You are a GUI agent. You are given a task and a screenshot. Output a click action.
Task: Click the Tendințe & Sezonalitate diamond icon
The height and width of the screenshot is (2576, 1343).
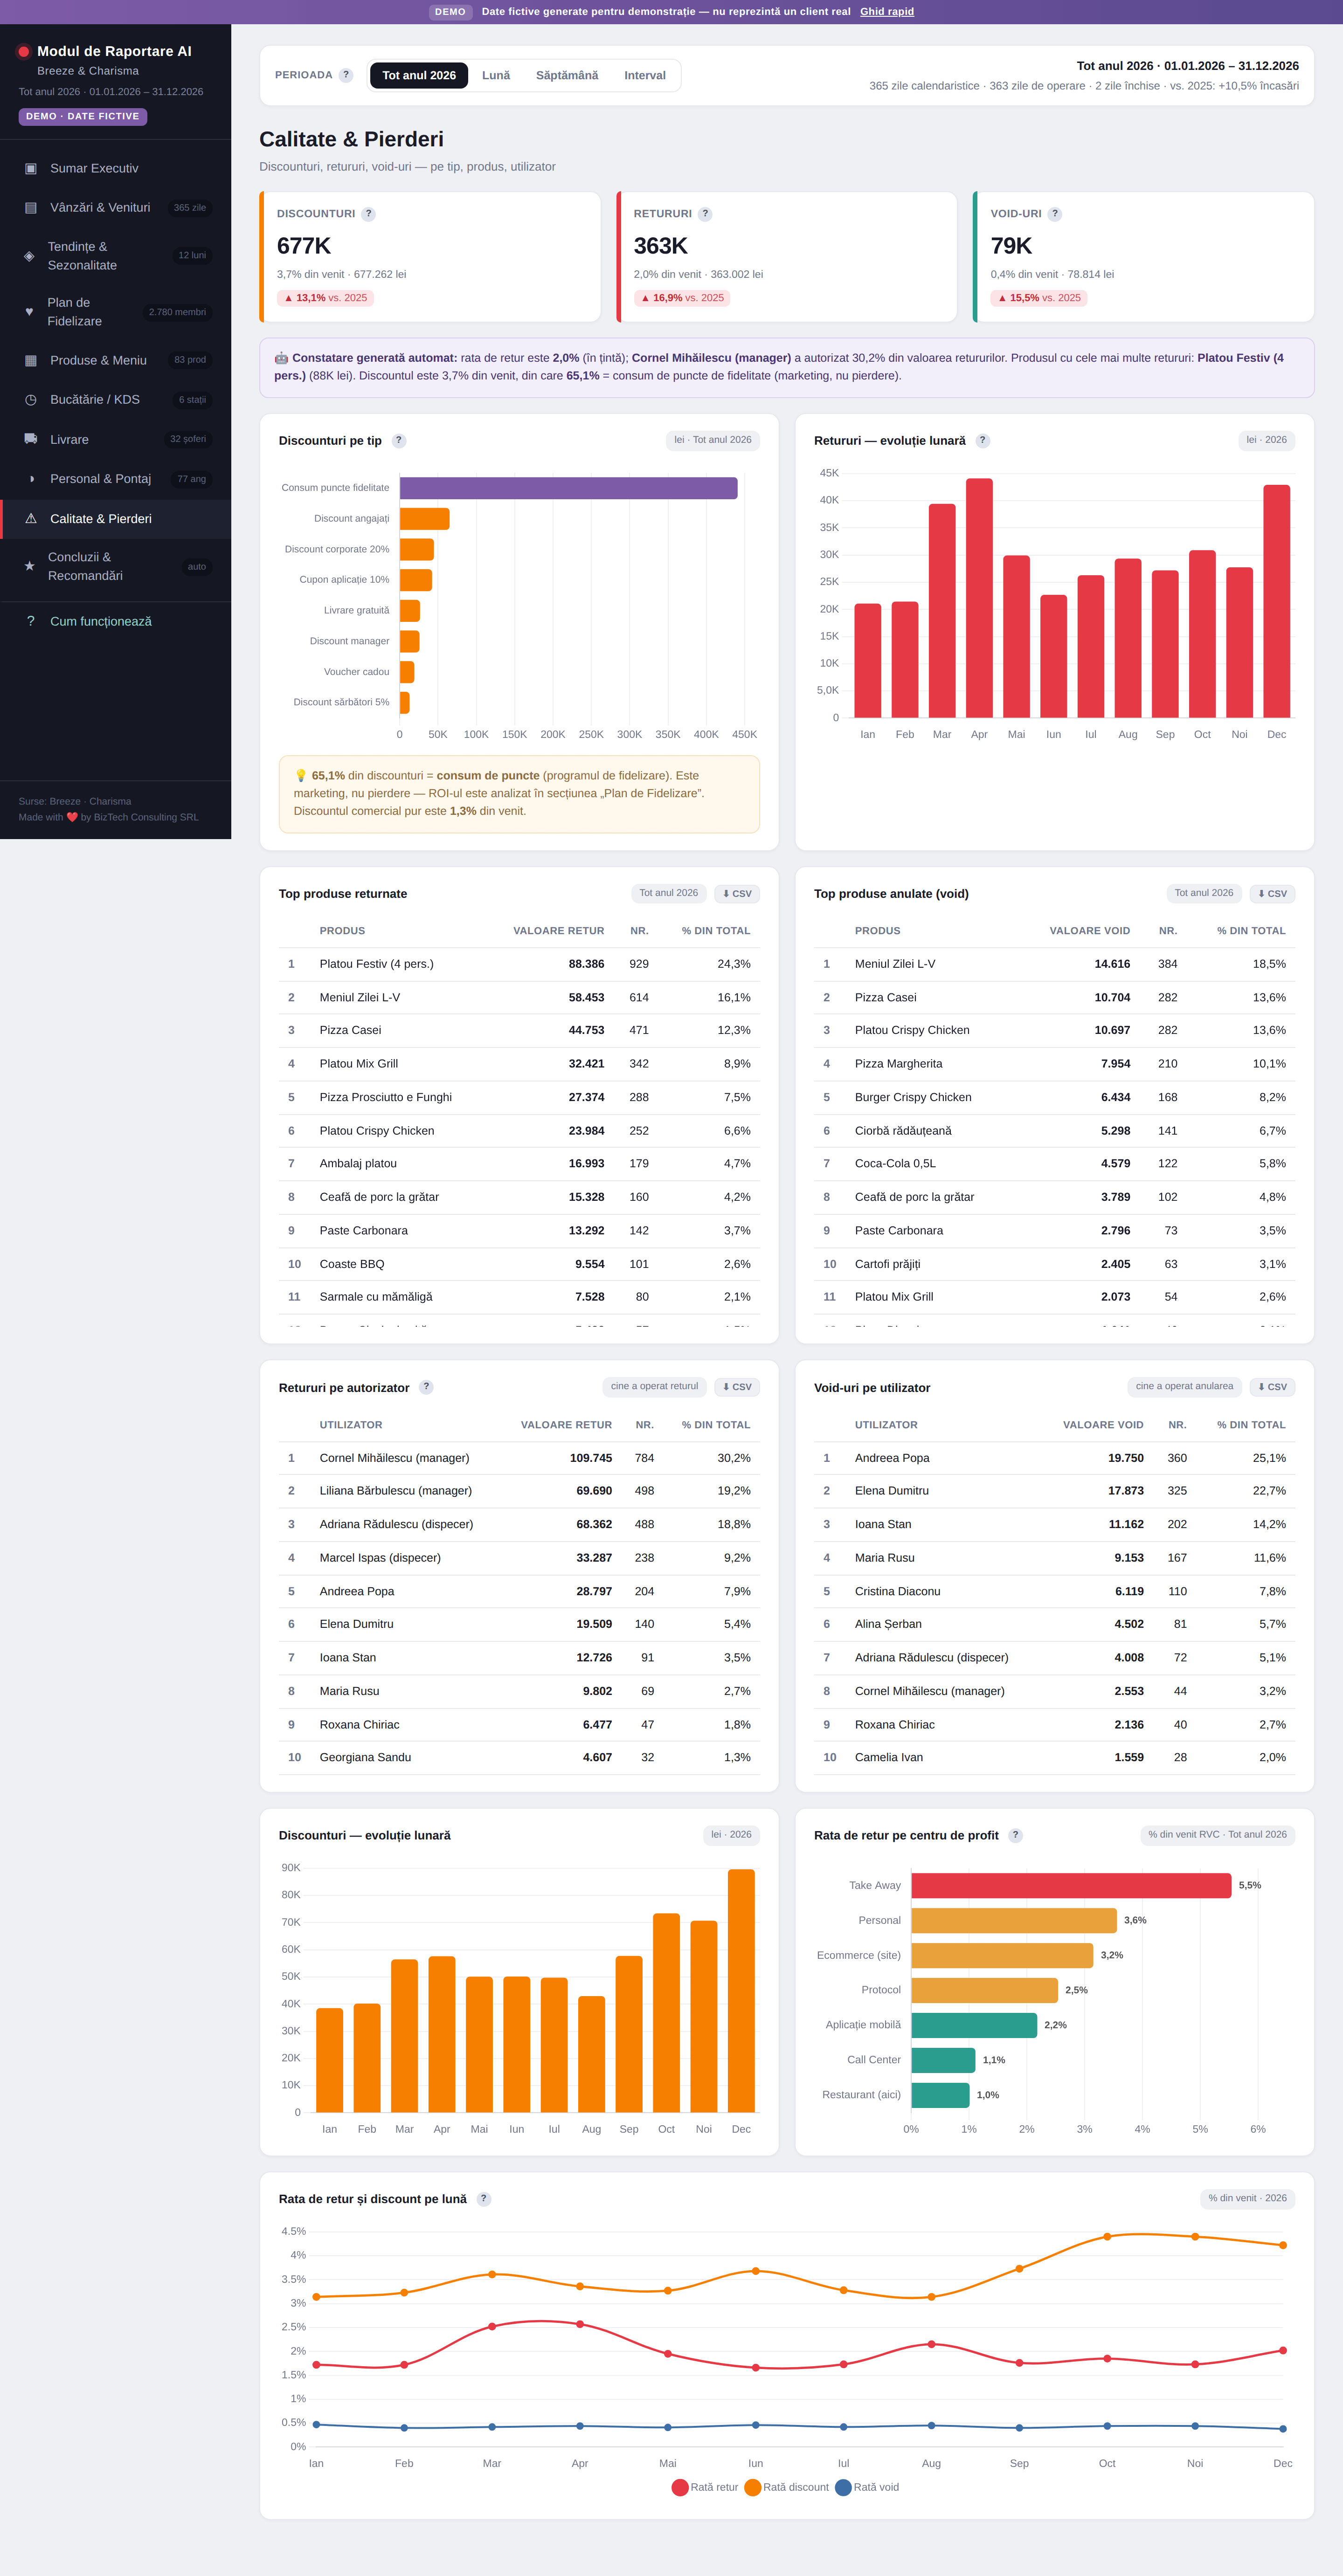pos(29,256)
